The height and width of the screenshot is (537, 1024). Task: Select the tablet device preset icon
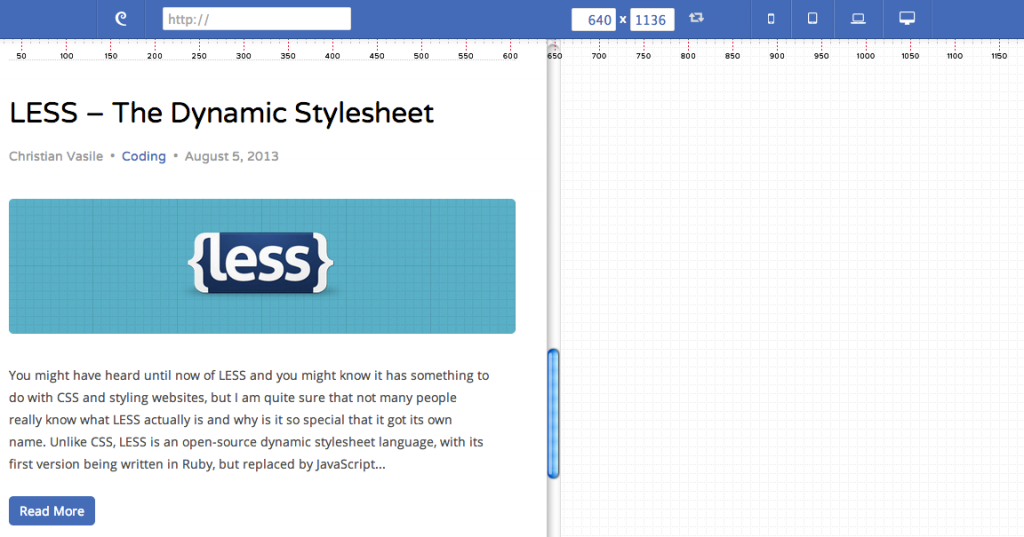click(812, 18)
